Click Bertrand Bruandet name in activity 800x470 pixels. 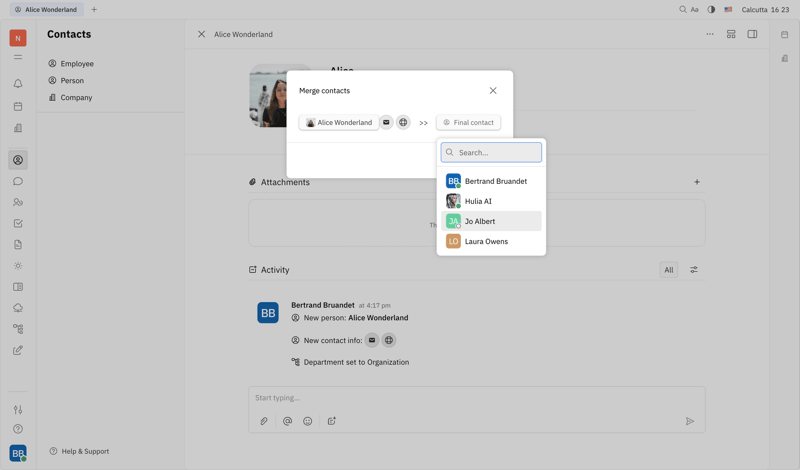[x=323, y=305]
